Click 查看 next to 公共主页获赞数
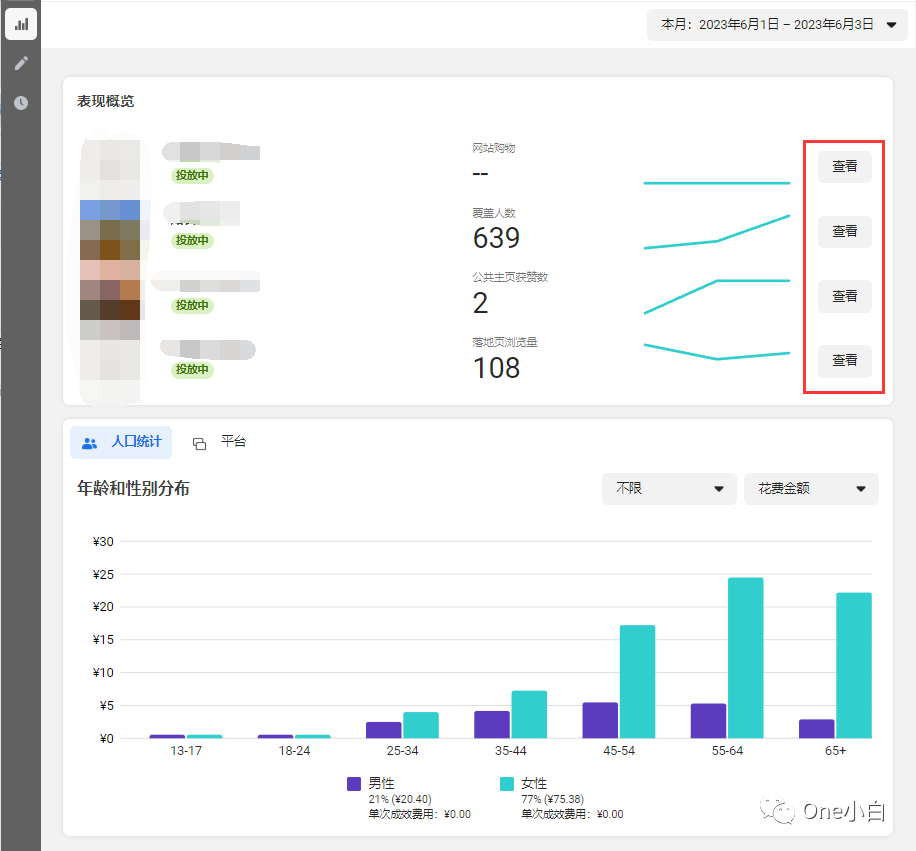 tap(843, 296)
